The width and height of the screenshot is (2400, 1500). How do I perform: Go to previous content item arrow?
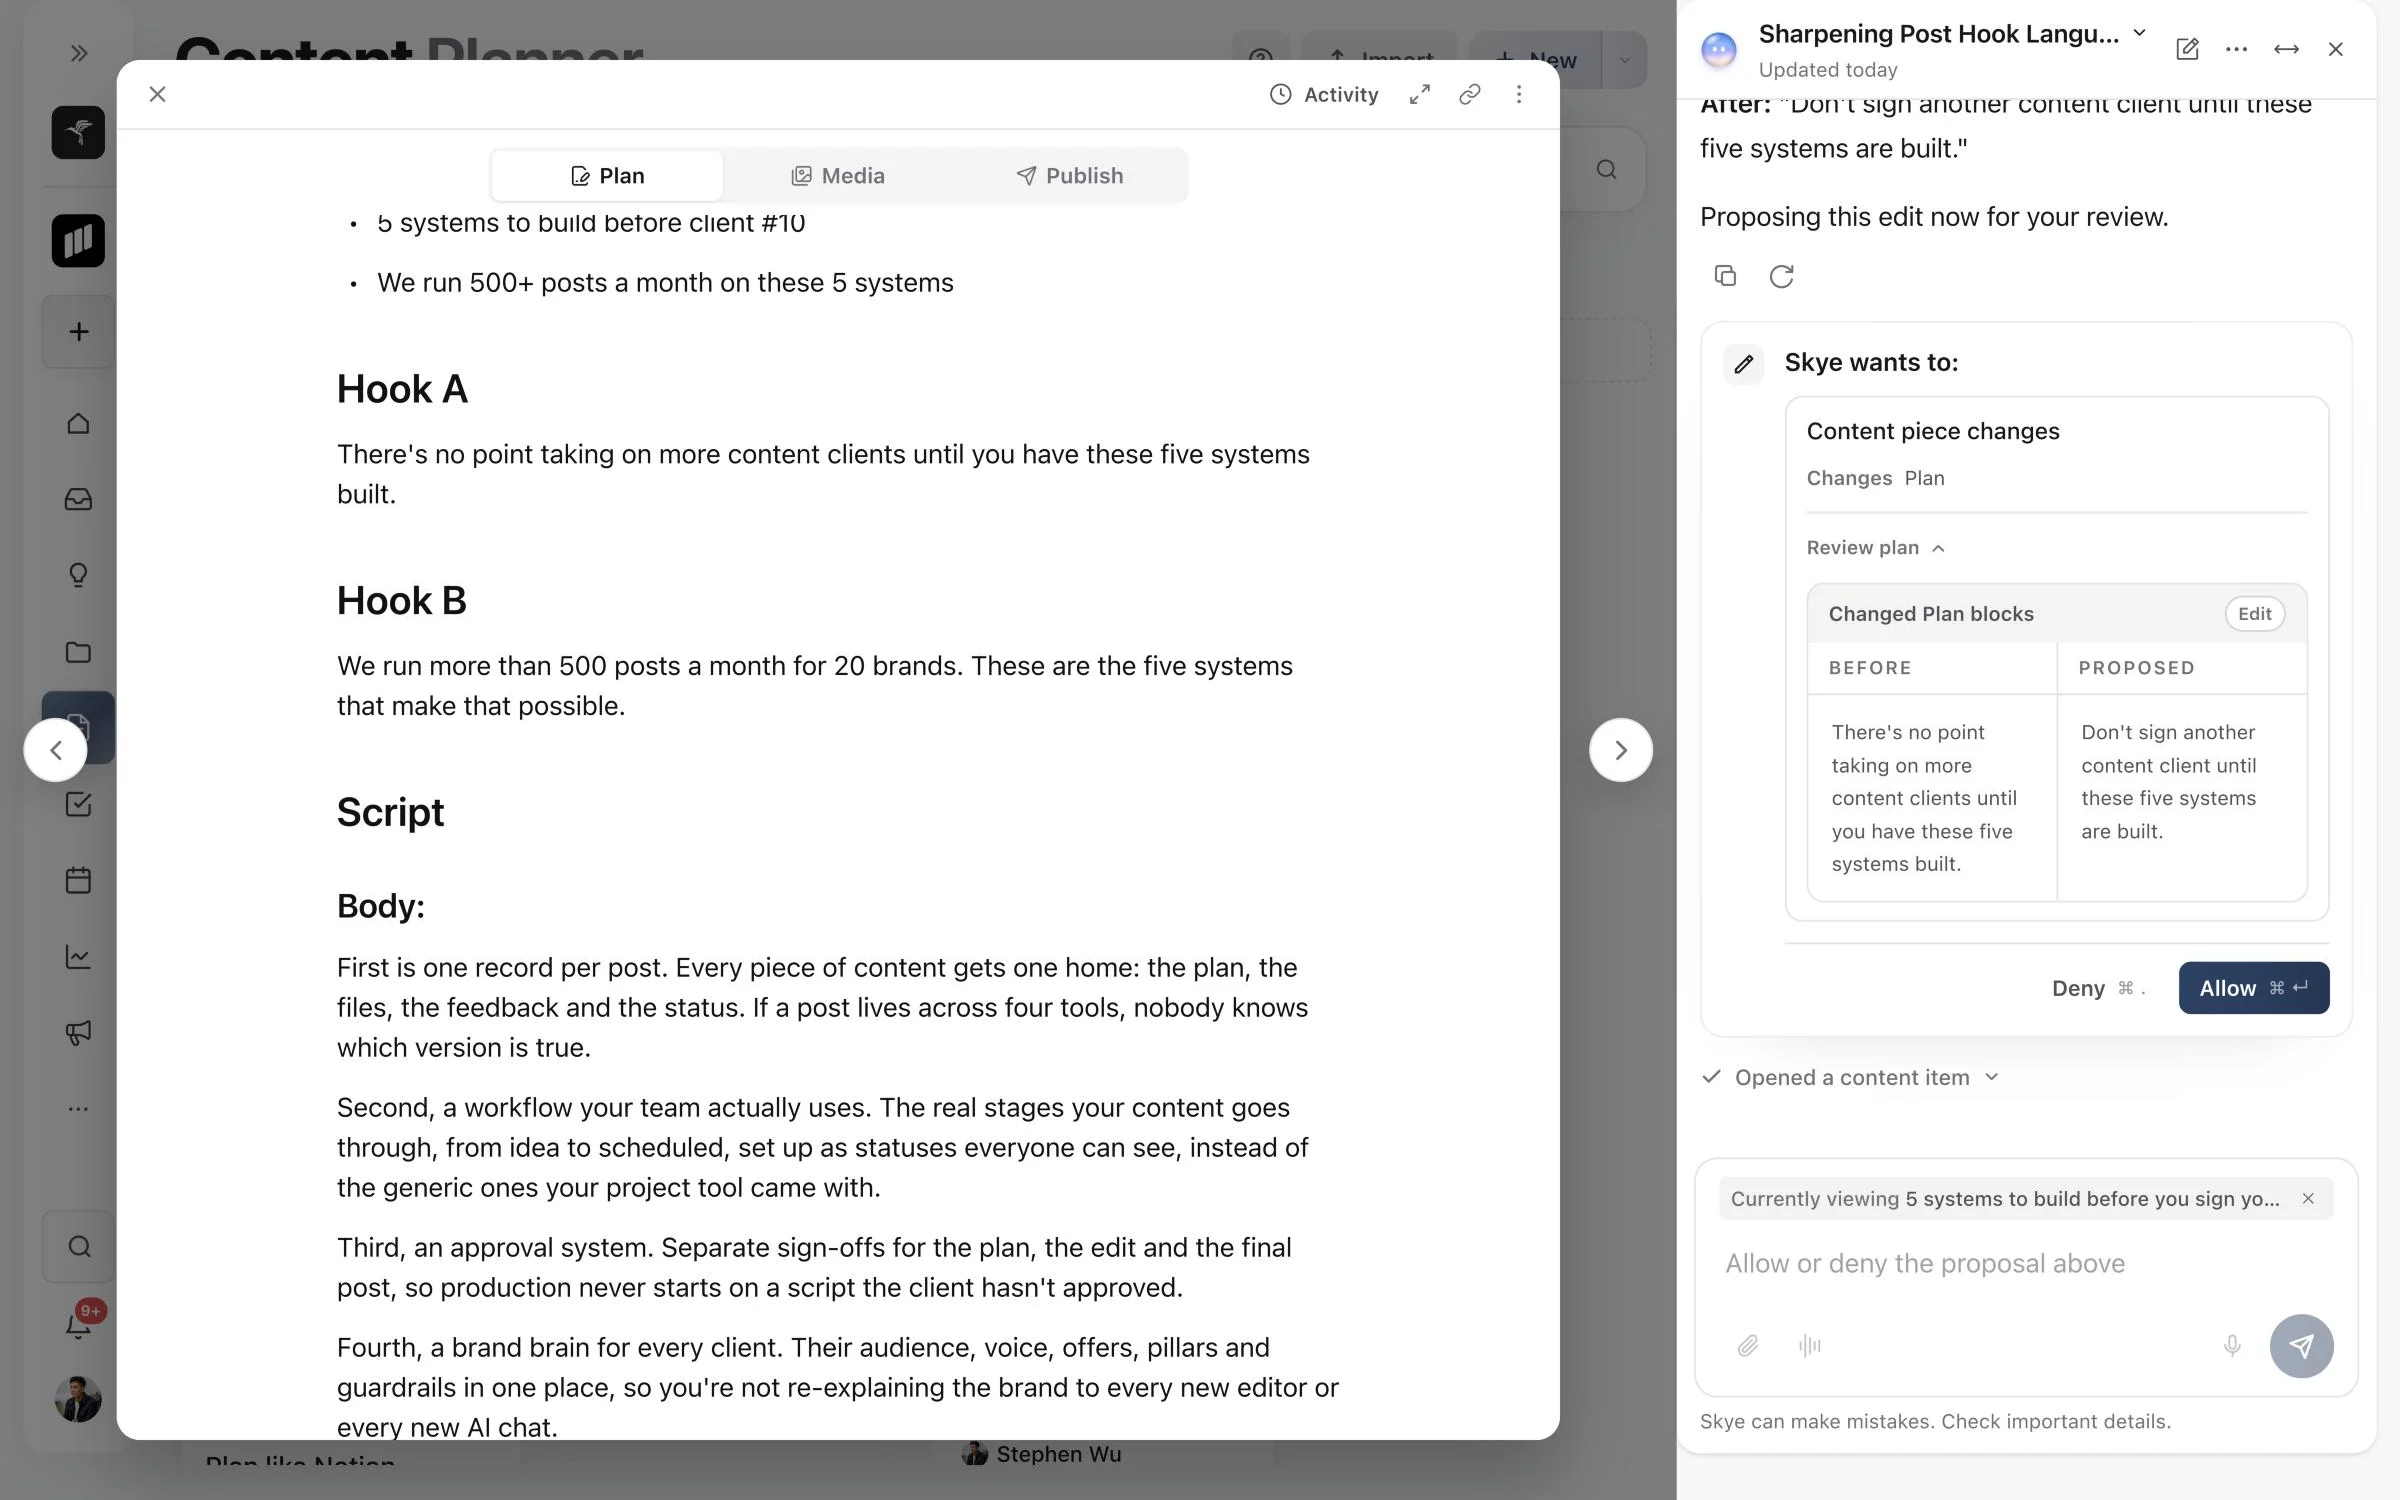coord(56,750)
